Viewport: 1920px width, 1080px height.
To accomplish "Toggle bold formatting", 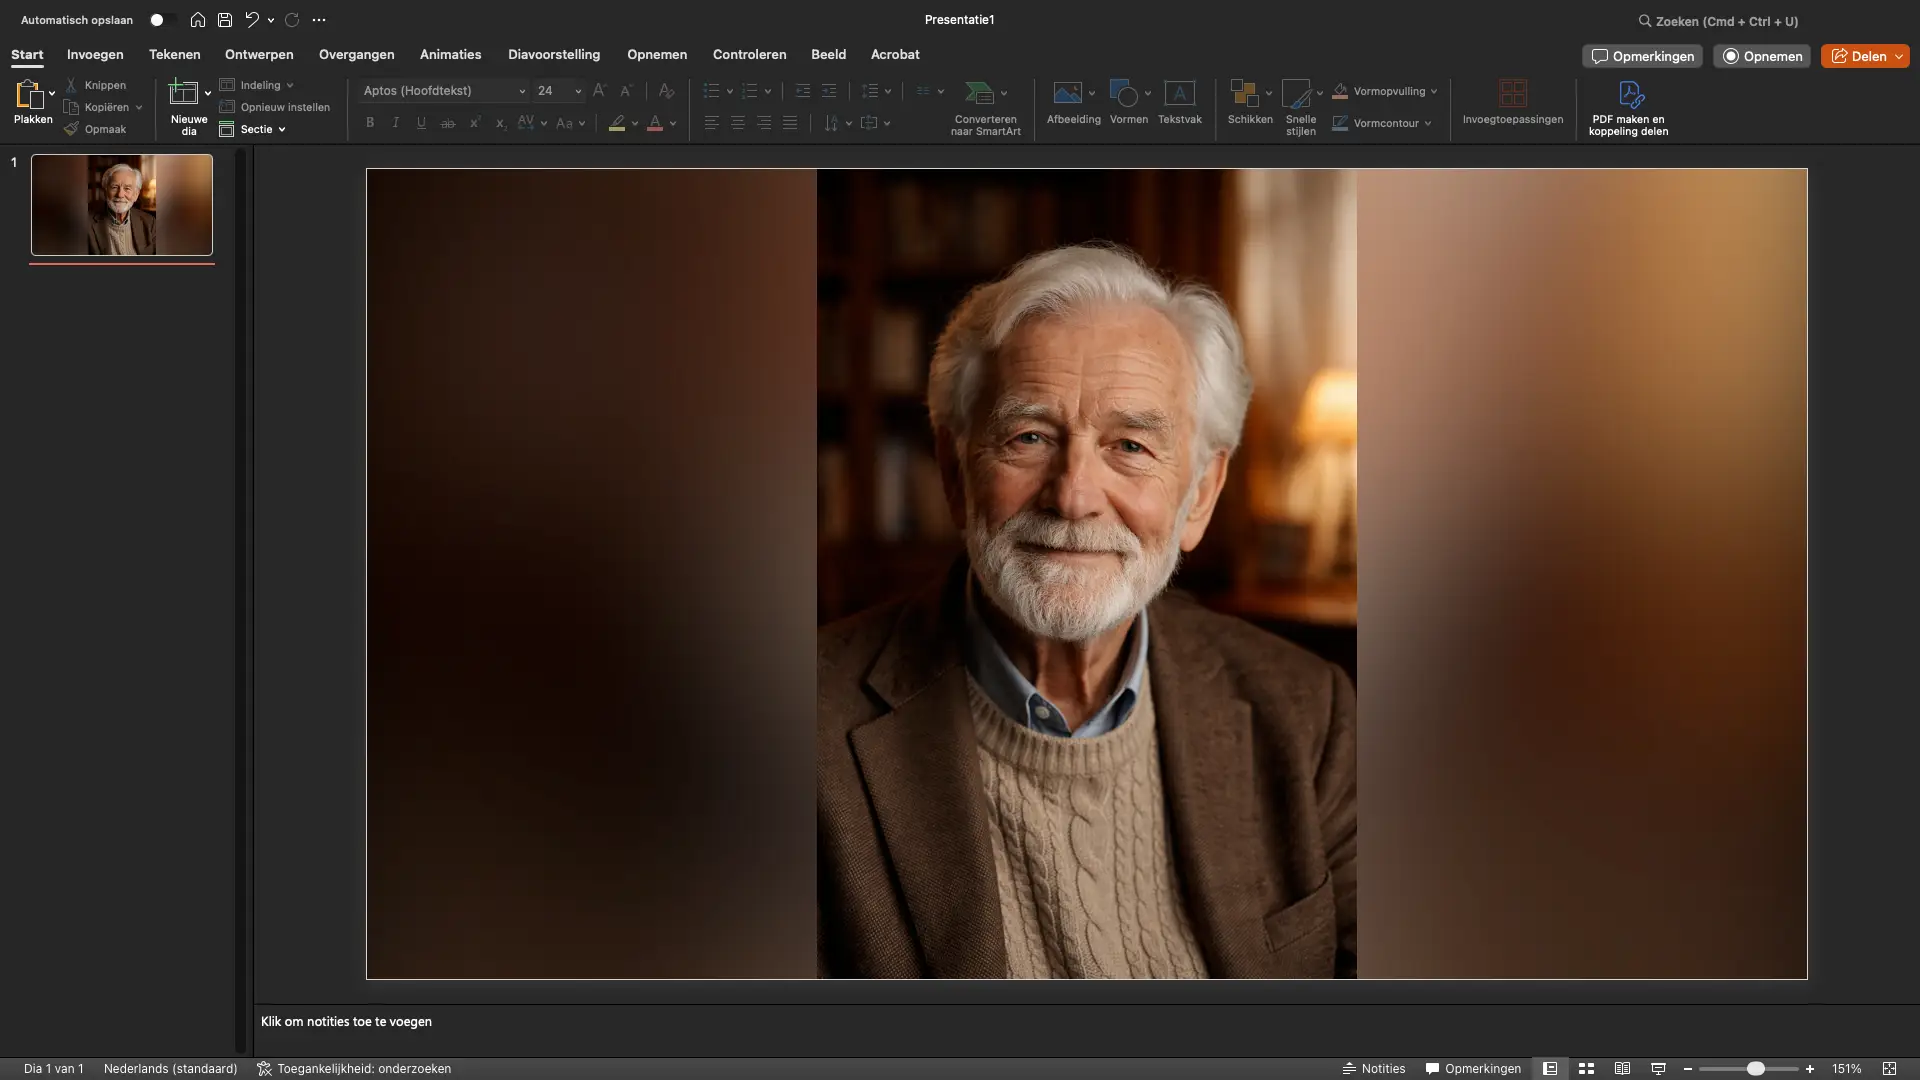I will tap(369, 122).
